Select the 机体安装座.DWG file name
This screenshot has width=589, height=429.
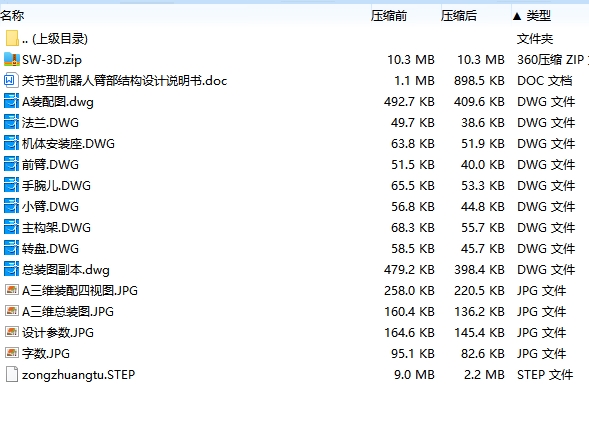[68, 144]
